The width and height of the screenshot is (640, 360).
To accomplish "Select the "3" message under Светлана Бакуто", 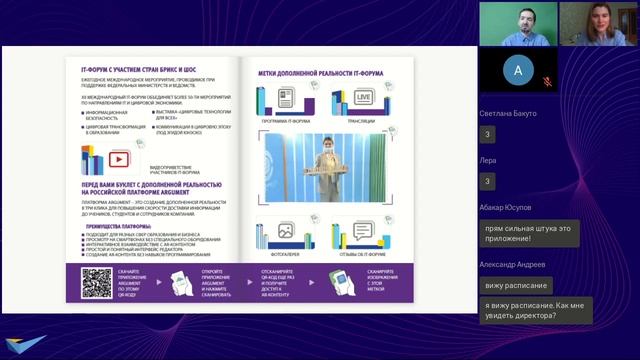I will coord(487,134).
